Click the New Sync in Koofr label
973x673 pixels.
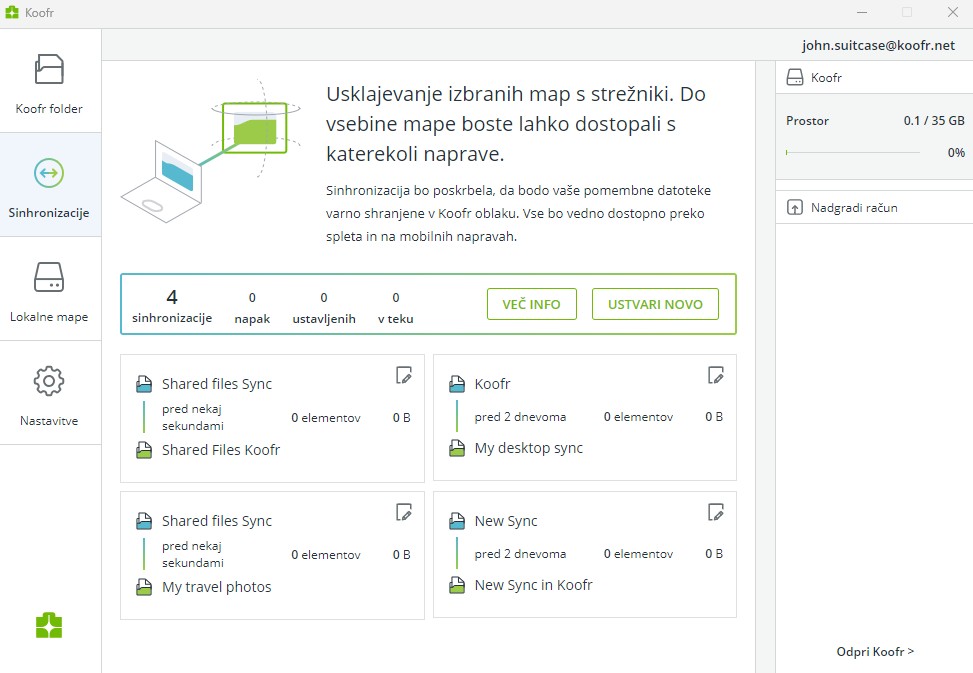tap(534, 585)
